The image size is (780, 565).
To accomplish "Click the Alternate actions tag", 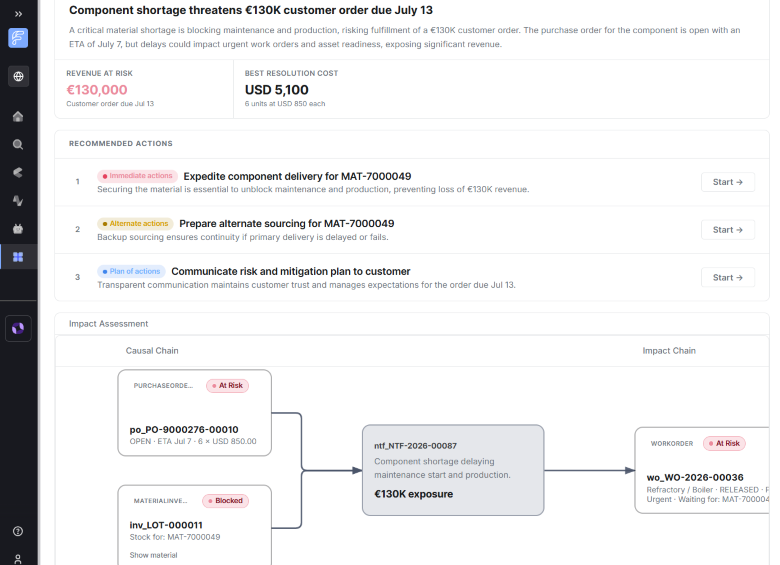I will [135, 223].
